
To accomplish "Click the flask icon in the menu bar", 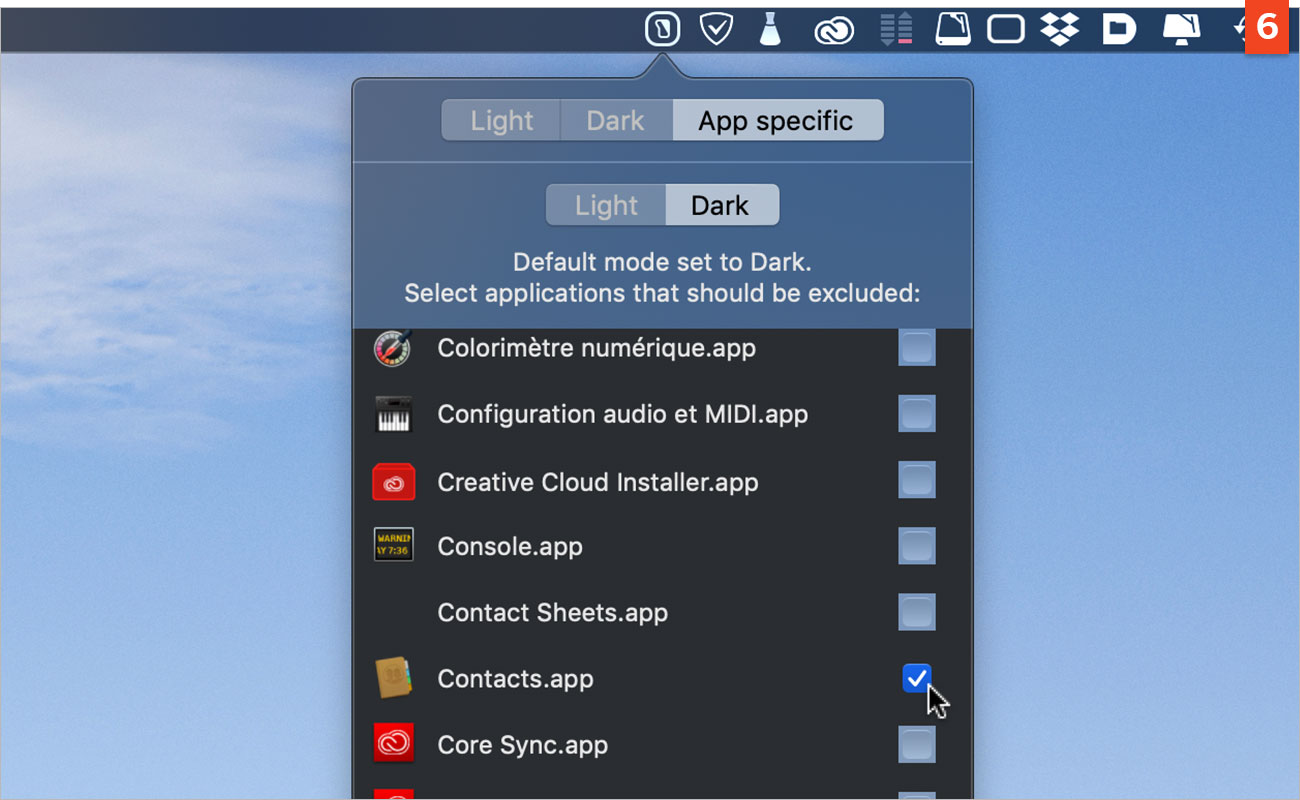I will [x=769, y=29].
